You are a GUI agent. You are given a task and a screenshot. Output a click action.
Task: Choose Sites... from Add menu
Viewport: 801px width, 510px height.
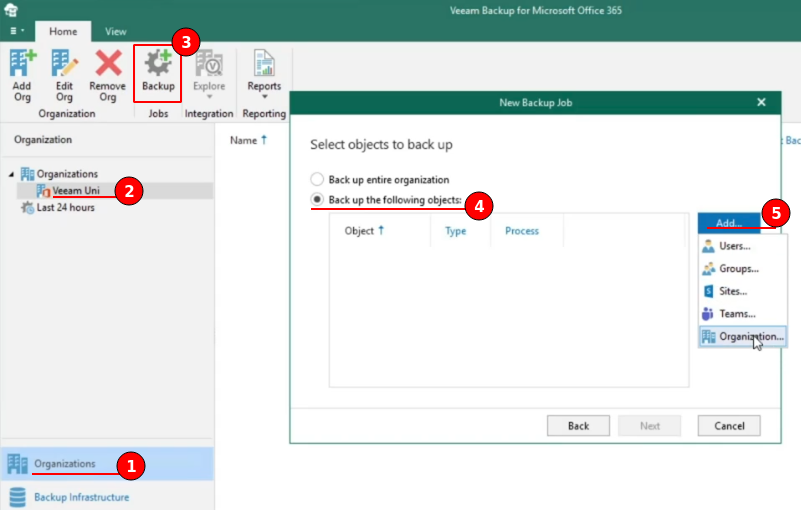(x=743, y=291)
